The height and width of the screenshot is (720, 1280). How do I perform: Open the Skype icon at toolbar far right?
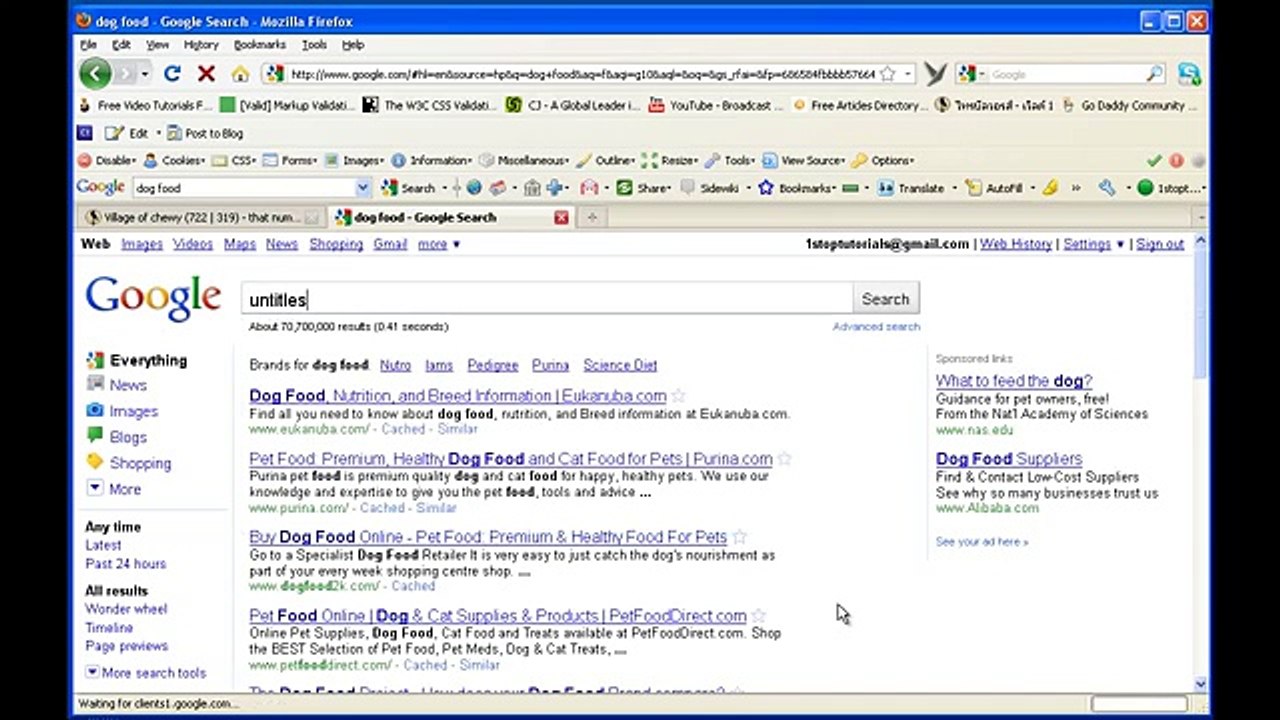tap(1189, 74)
